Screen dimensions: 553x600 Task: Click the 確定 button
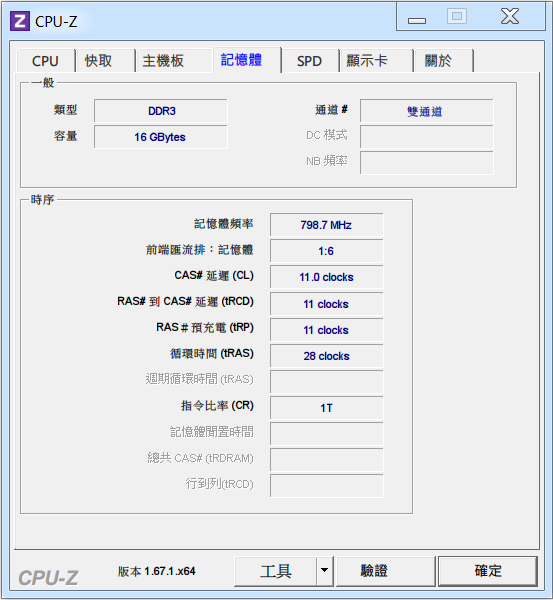pos(488,571)
